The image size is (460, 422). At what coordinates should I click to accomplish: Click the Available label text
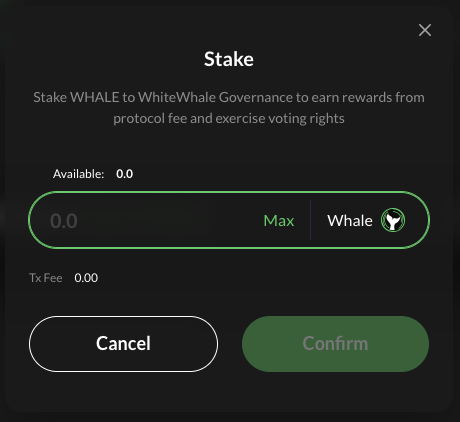[78, 174]
